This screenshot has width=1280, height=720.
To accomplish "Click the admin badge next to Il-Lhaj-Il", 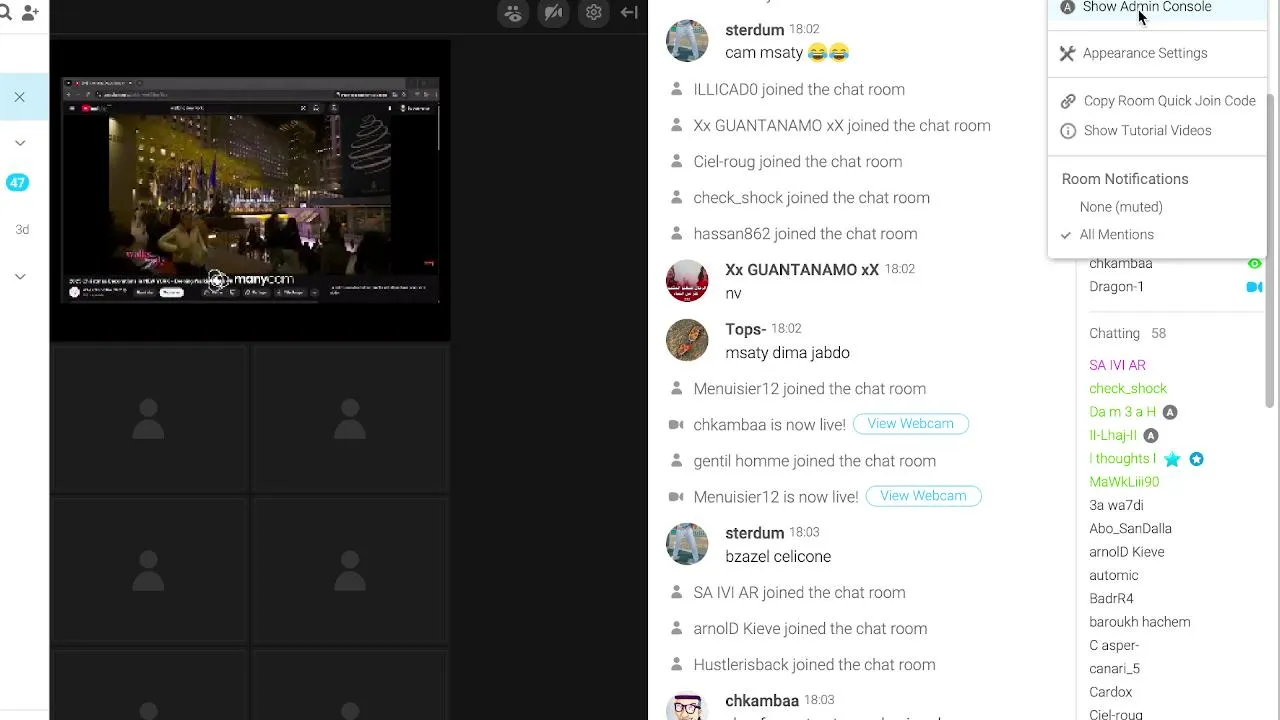I will click(1151, 436).
